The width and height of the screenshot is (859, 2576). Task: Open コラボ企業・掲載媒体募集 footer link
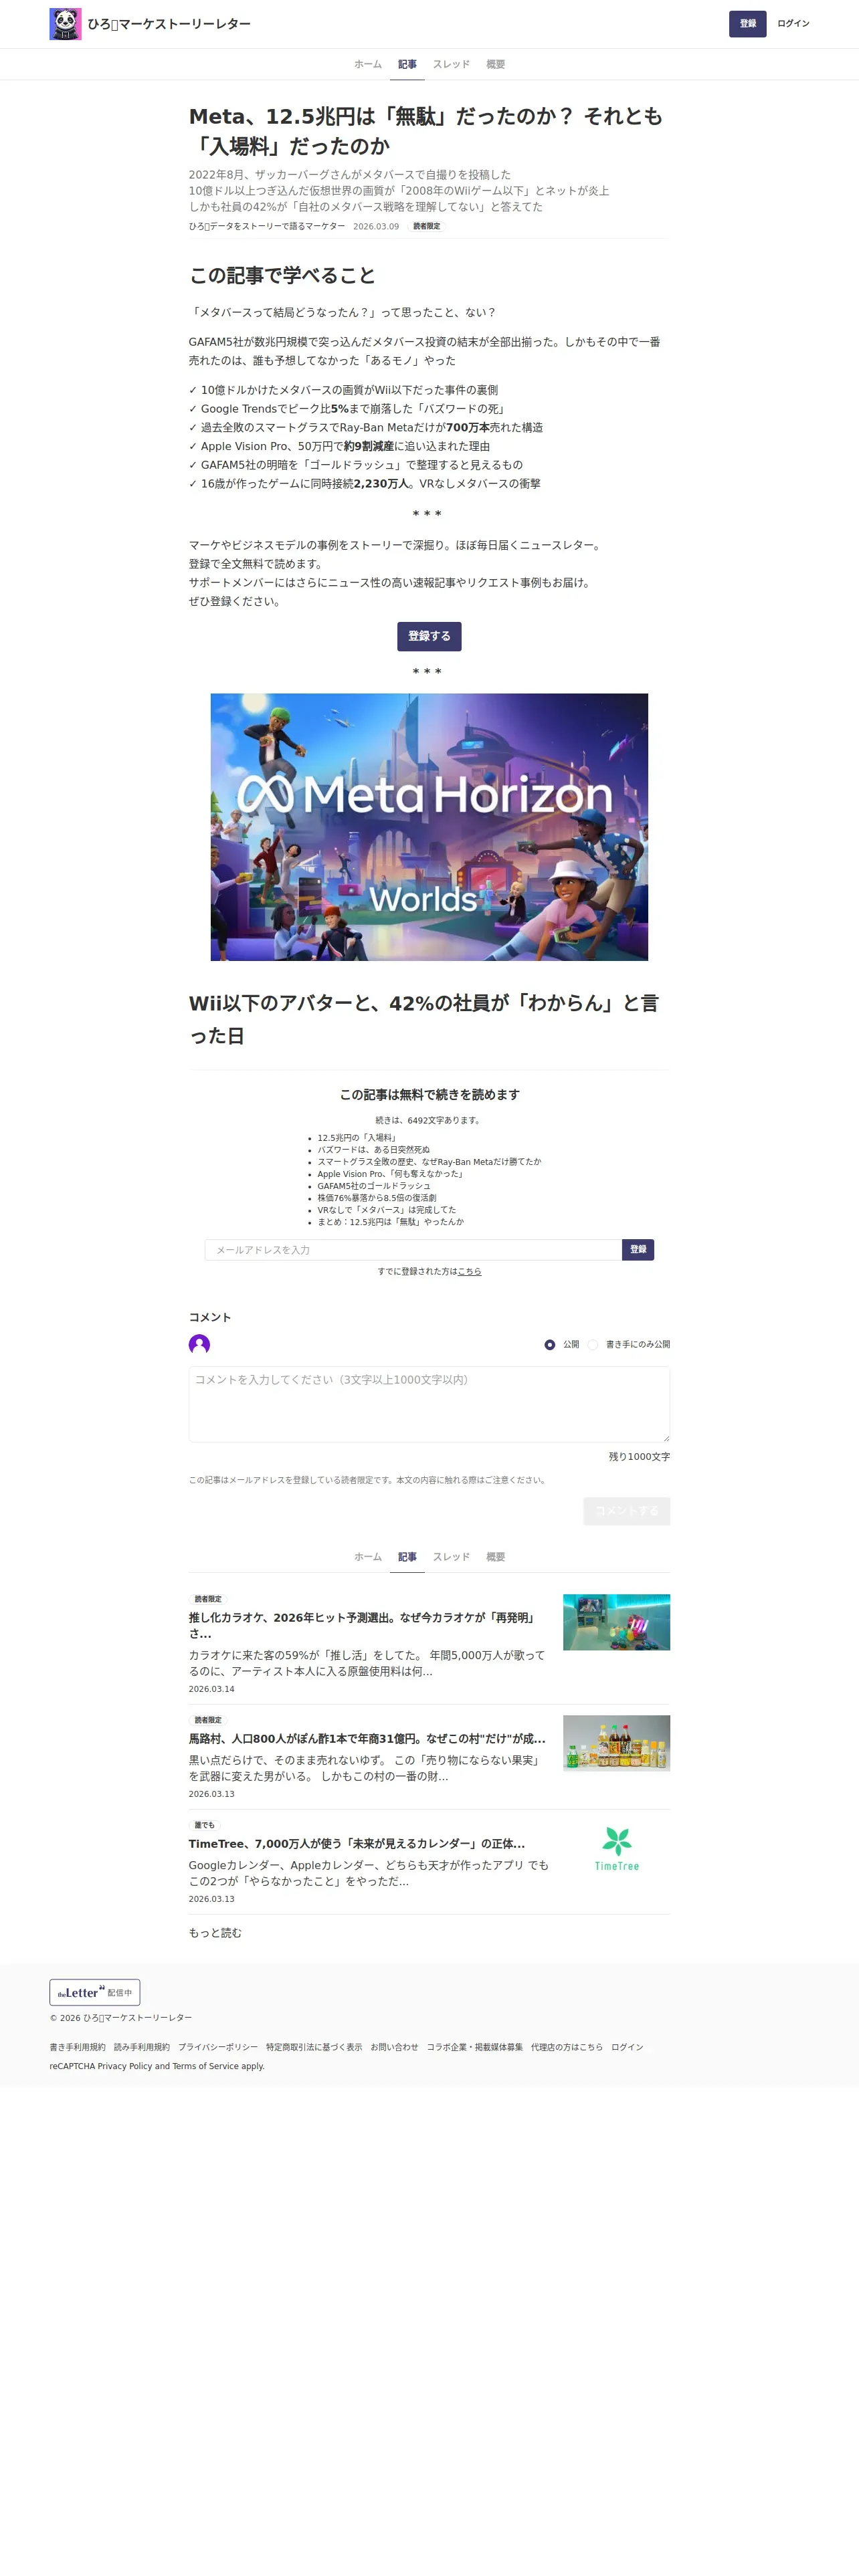(x=474, y=2047)
